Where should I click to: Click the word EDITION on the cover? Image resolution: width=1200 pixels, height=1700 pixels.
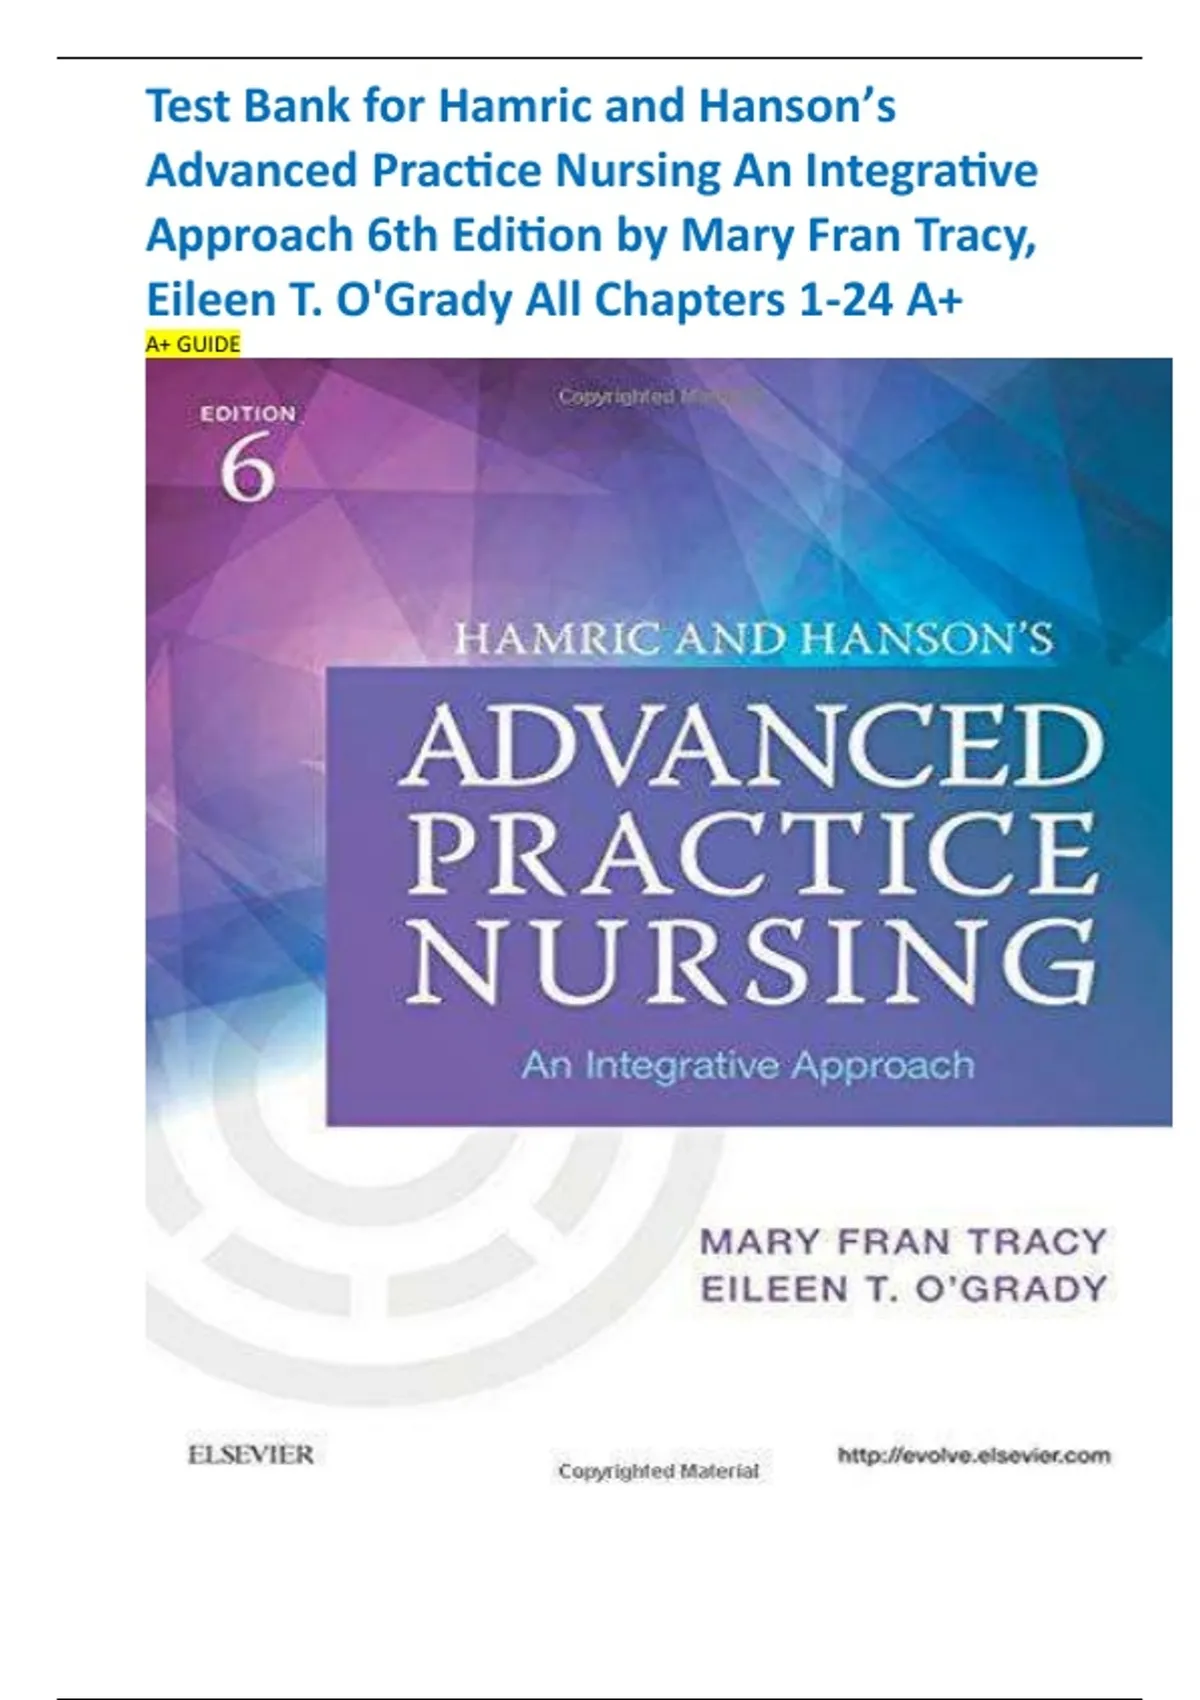pos(248,413)
